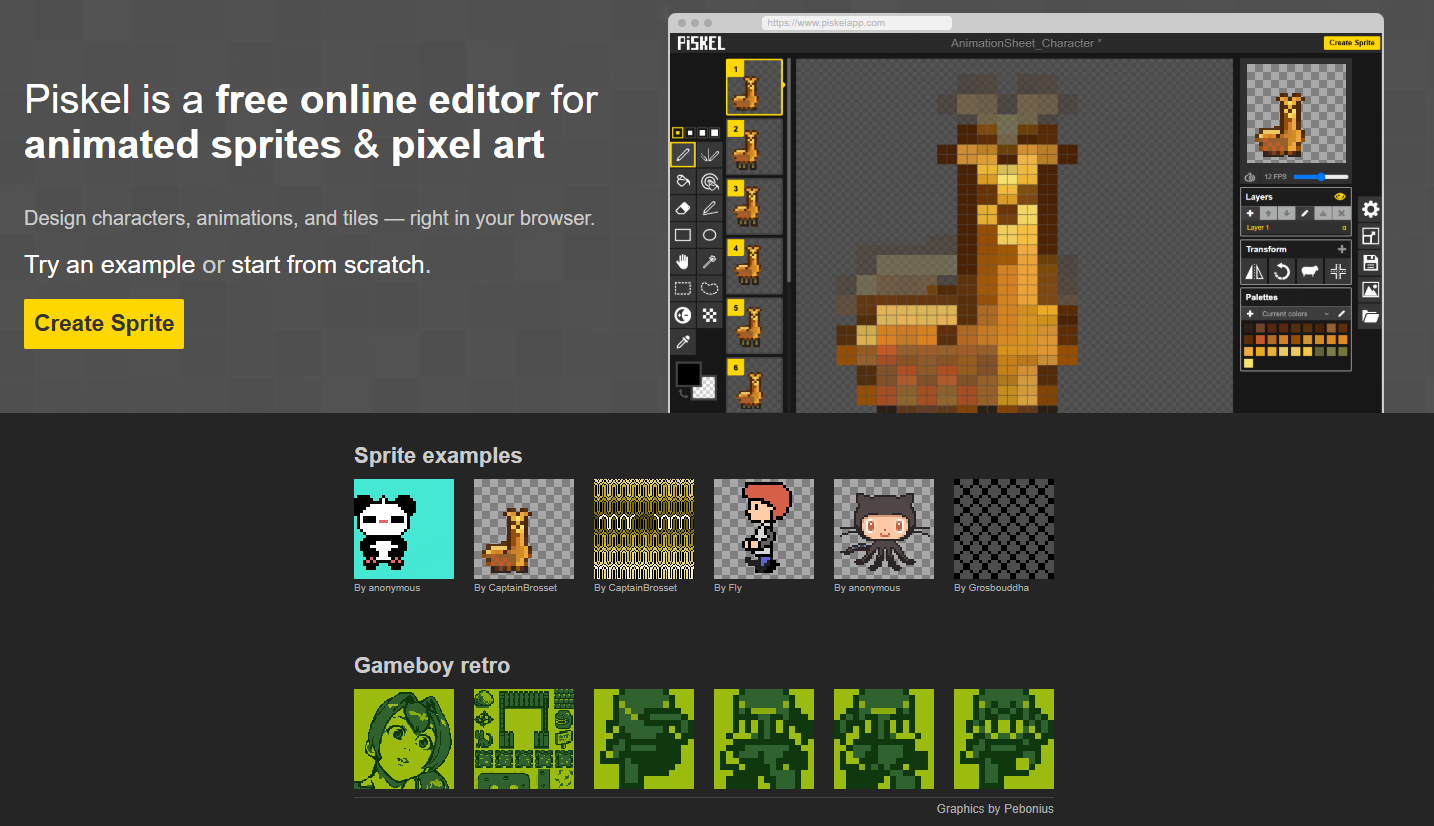Follow the "Try an example" link

pos(110,265)
